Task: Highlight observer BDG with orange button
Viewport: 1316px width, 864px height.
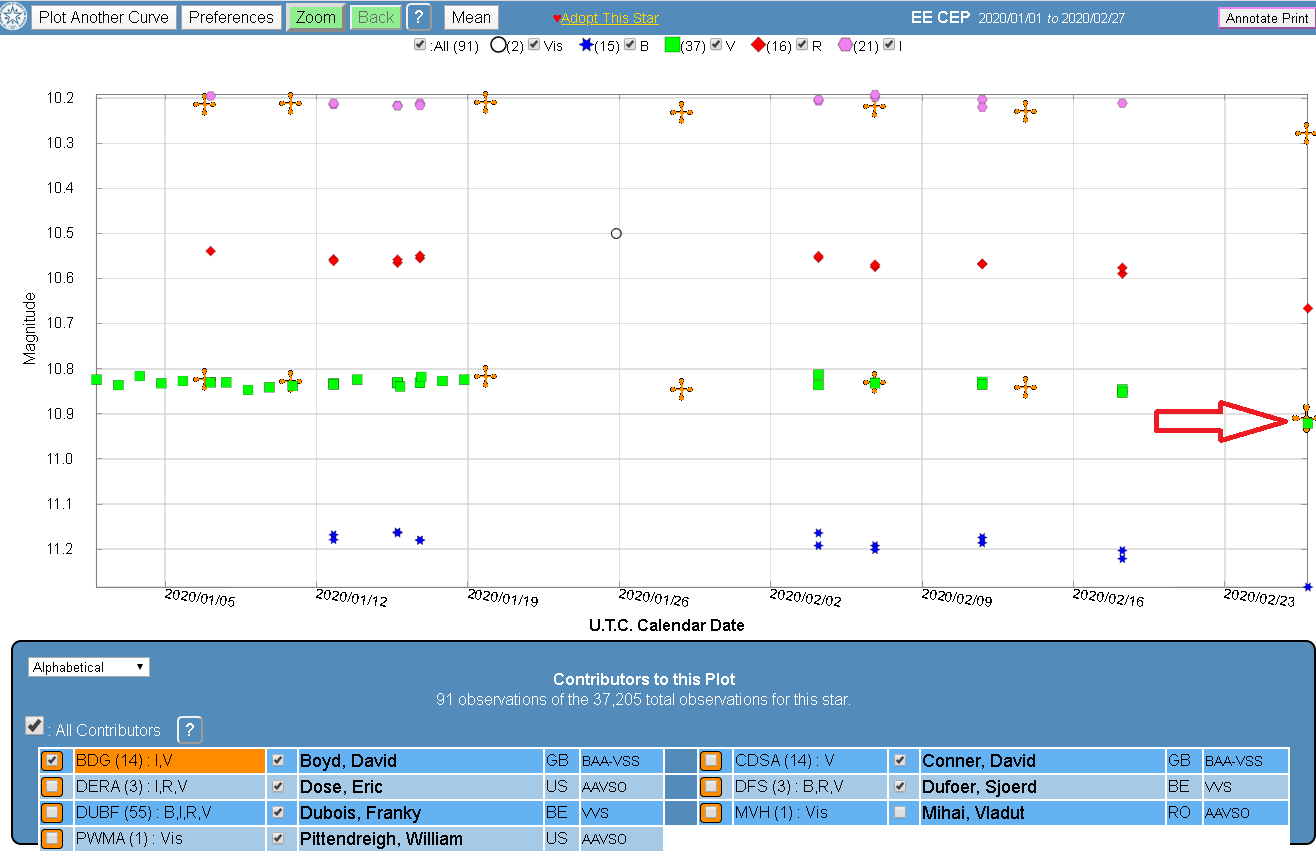Action: [53, 761]
